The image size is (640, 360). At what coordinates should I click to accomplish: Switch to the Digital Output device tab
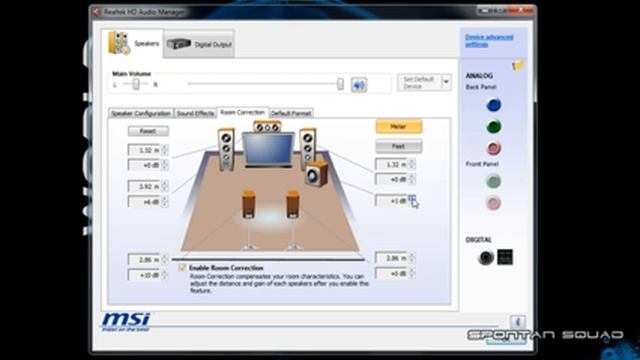click(x=199, y=44)
